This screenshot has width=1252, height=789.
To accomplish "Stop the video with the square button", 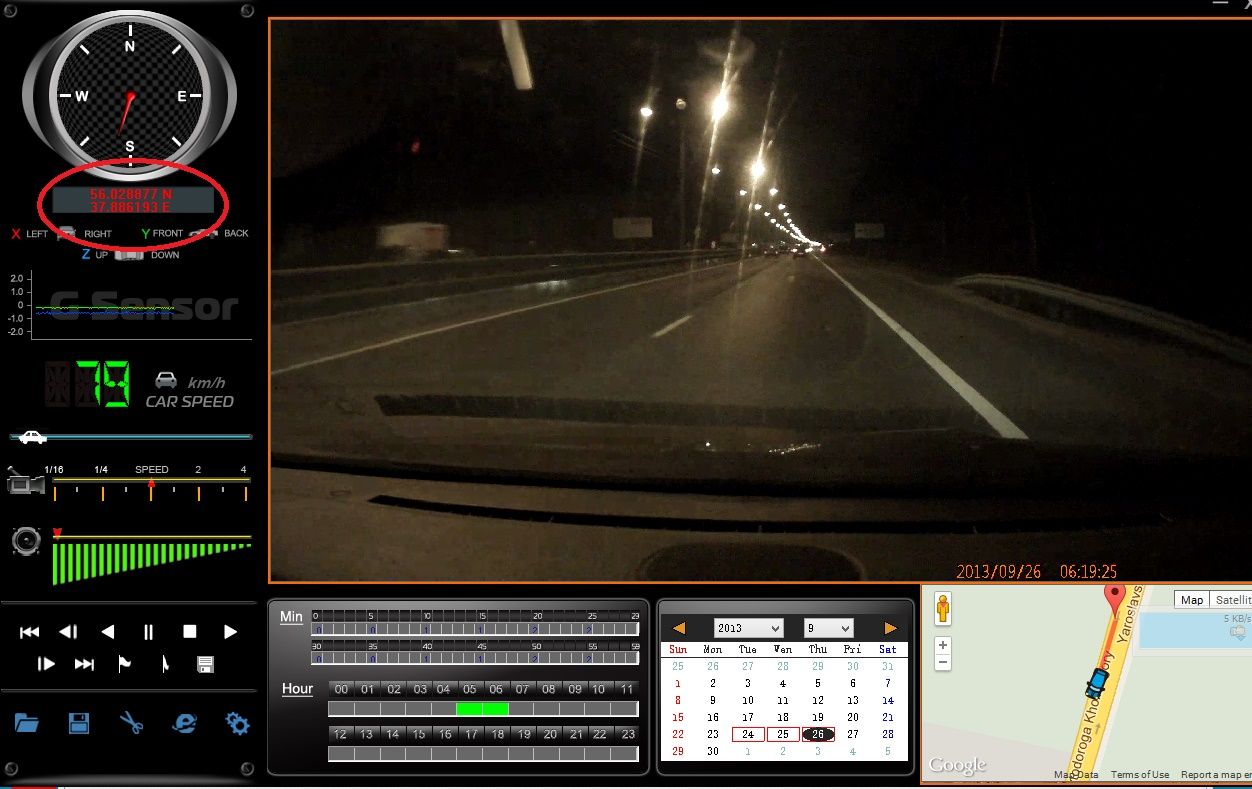I will 189,632.
